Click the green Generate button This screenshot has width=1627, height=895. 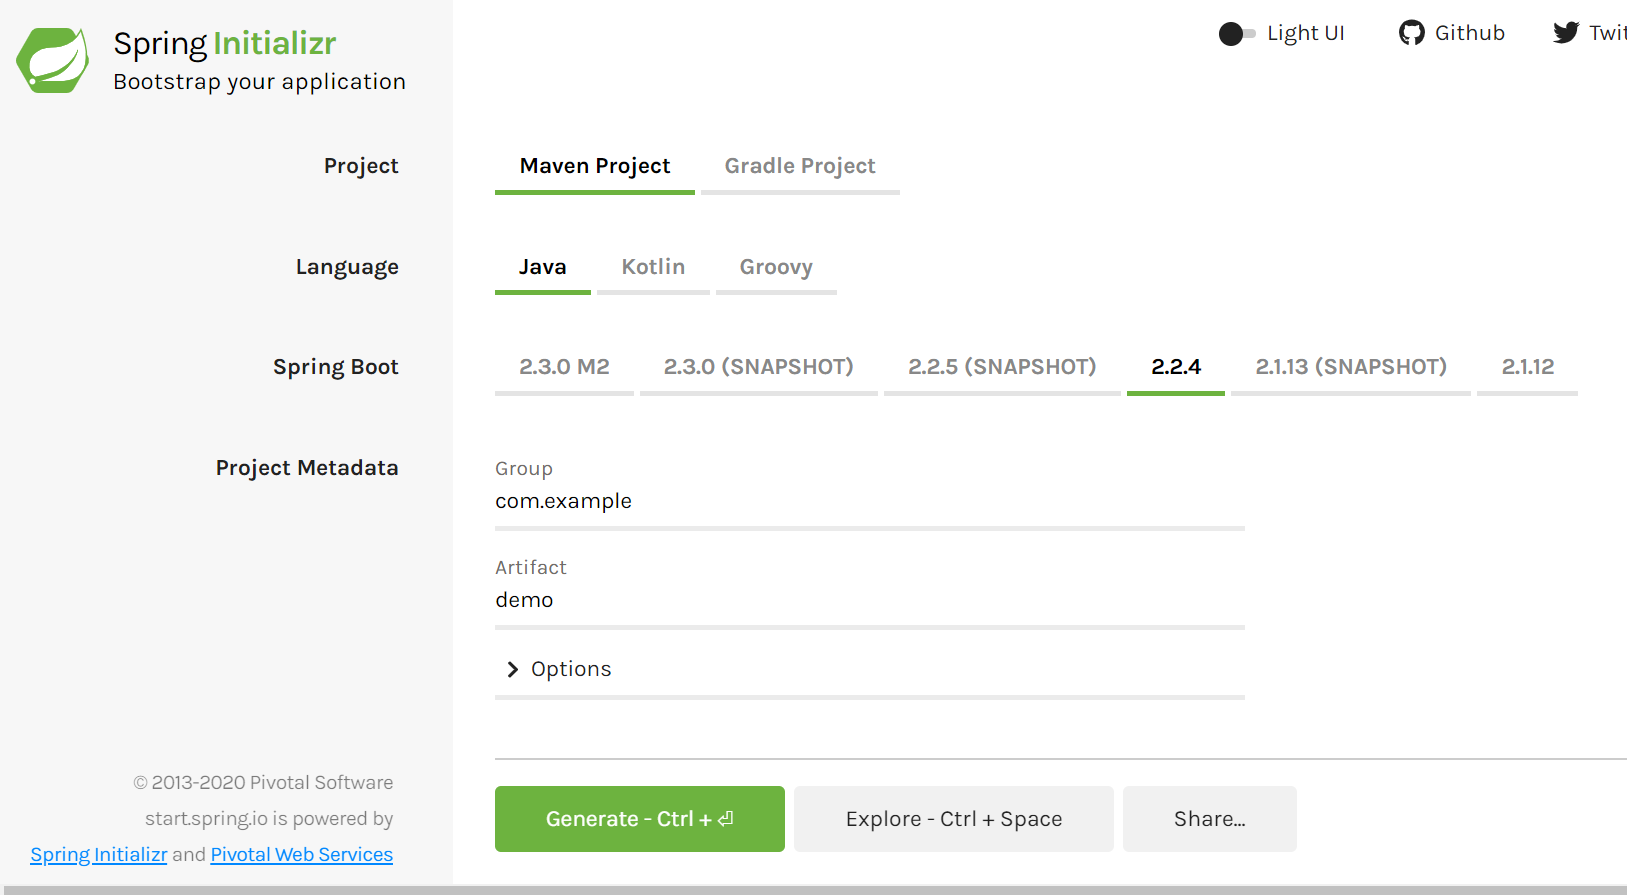point(640,819)
